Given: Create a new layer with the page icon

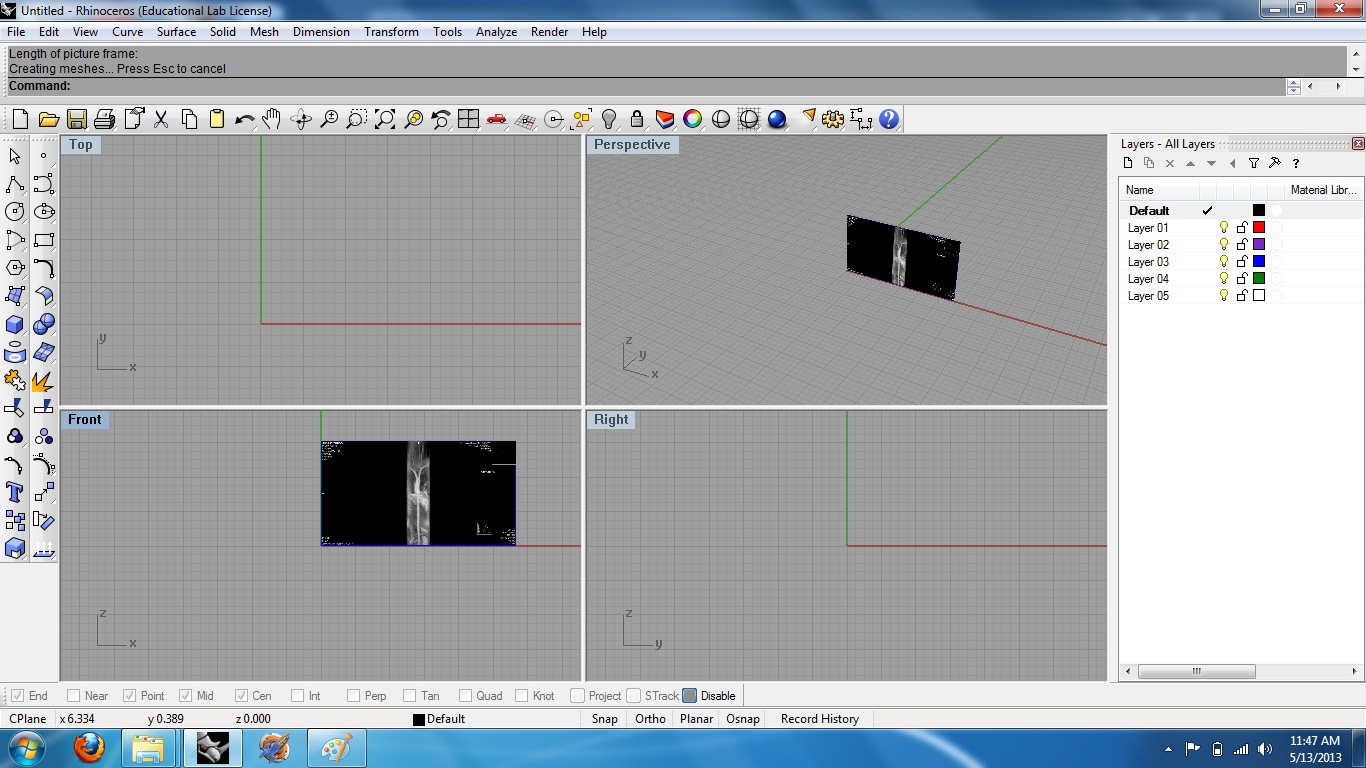Looking at the screenshot, I should pyautogui.click(x=1128, y=163).
